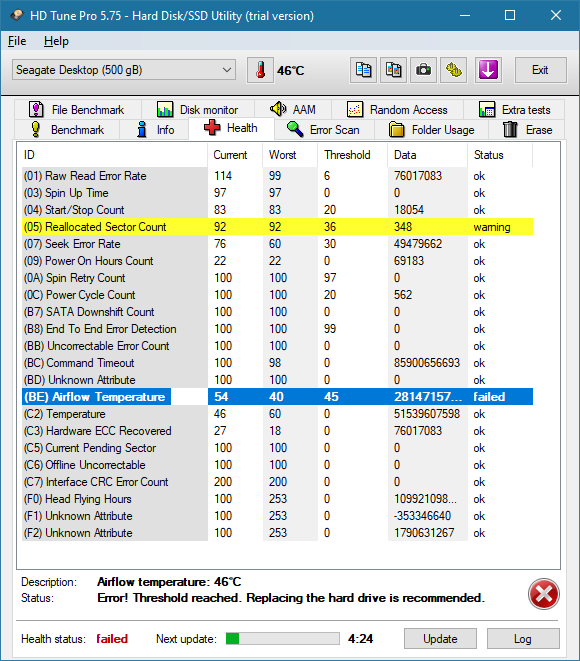This screenshot has width=580, height=661.
Task: Click the thermometer temperature icon
Action: coord(260,70)
